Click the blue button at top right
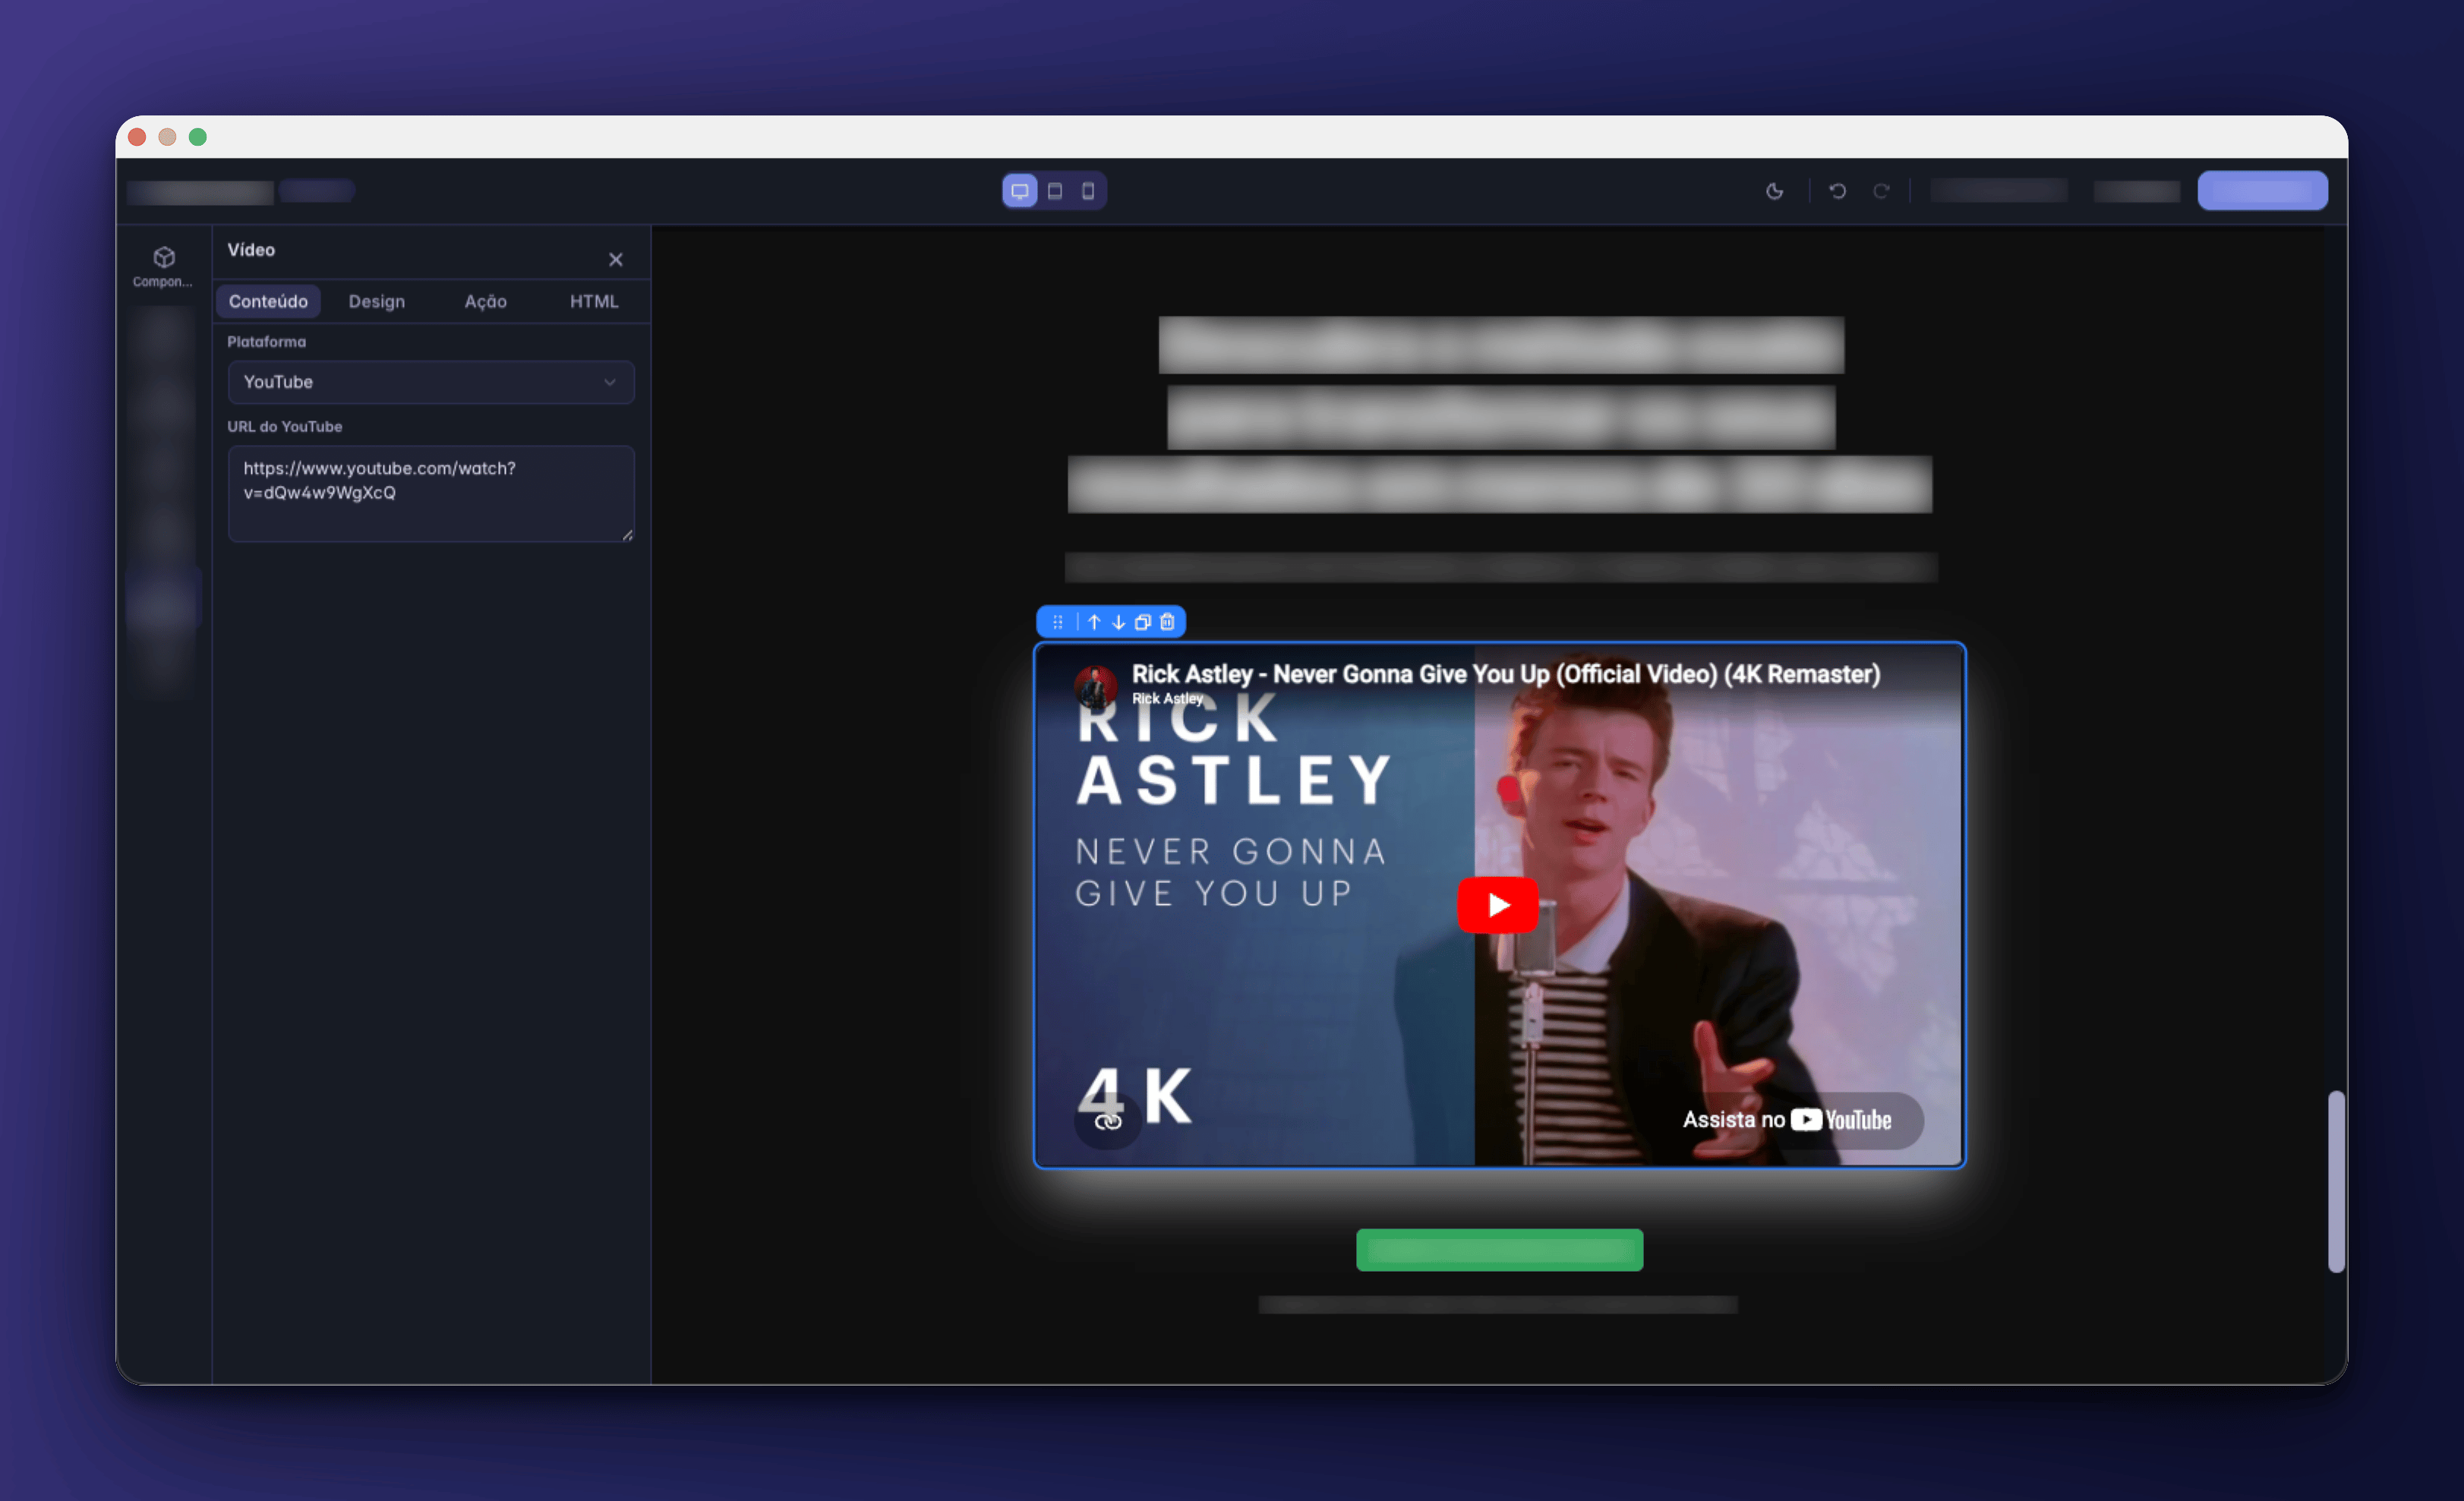Screen dimensions: 2464x1501 point(2262,191)
